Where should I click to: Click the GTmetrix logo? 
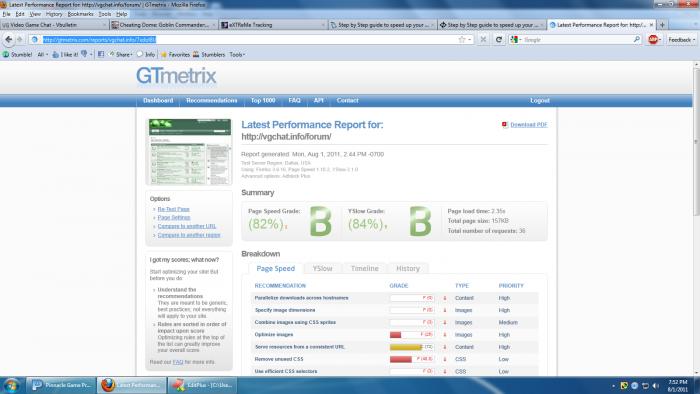176,76
